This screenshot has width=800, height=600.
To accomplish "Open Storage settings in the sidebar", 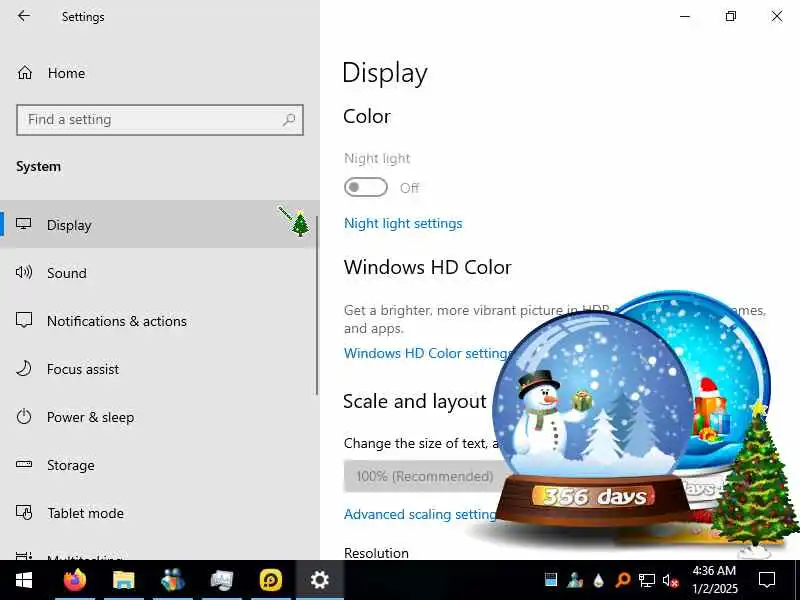I will [x=160, y=464].
